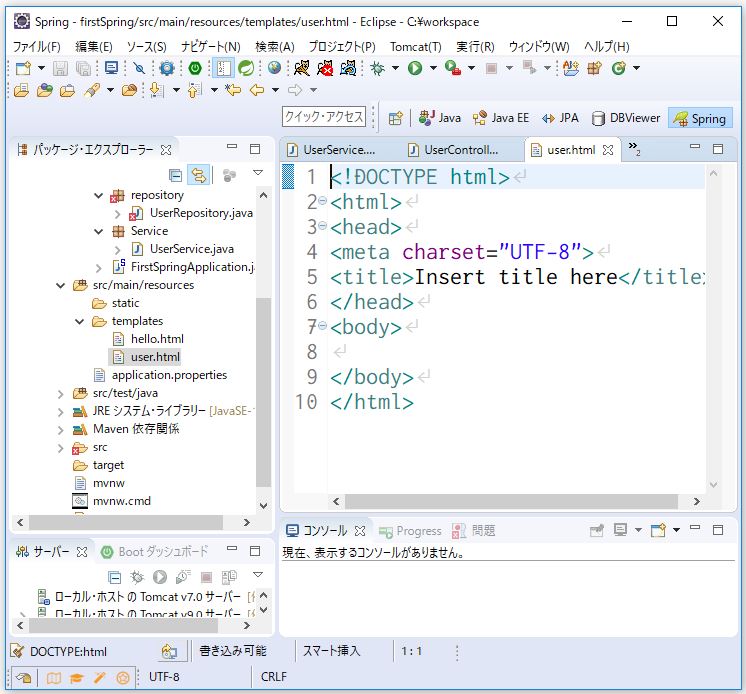This screenshot has height=694, width=746.
Task: Switch to the DBViewer perspective
Action: click(626, 118)
